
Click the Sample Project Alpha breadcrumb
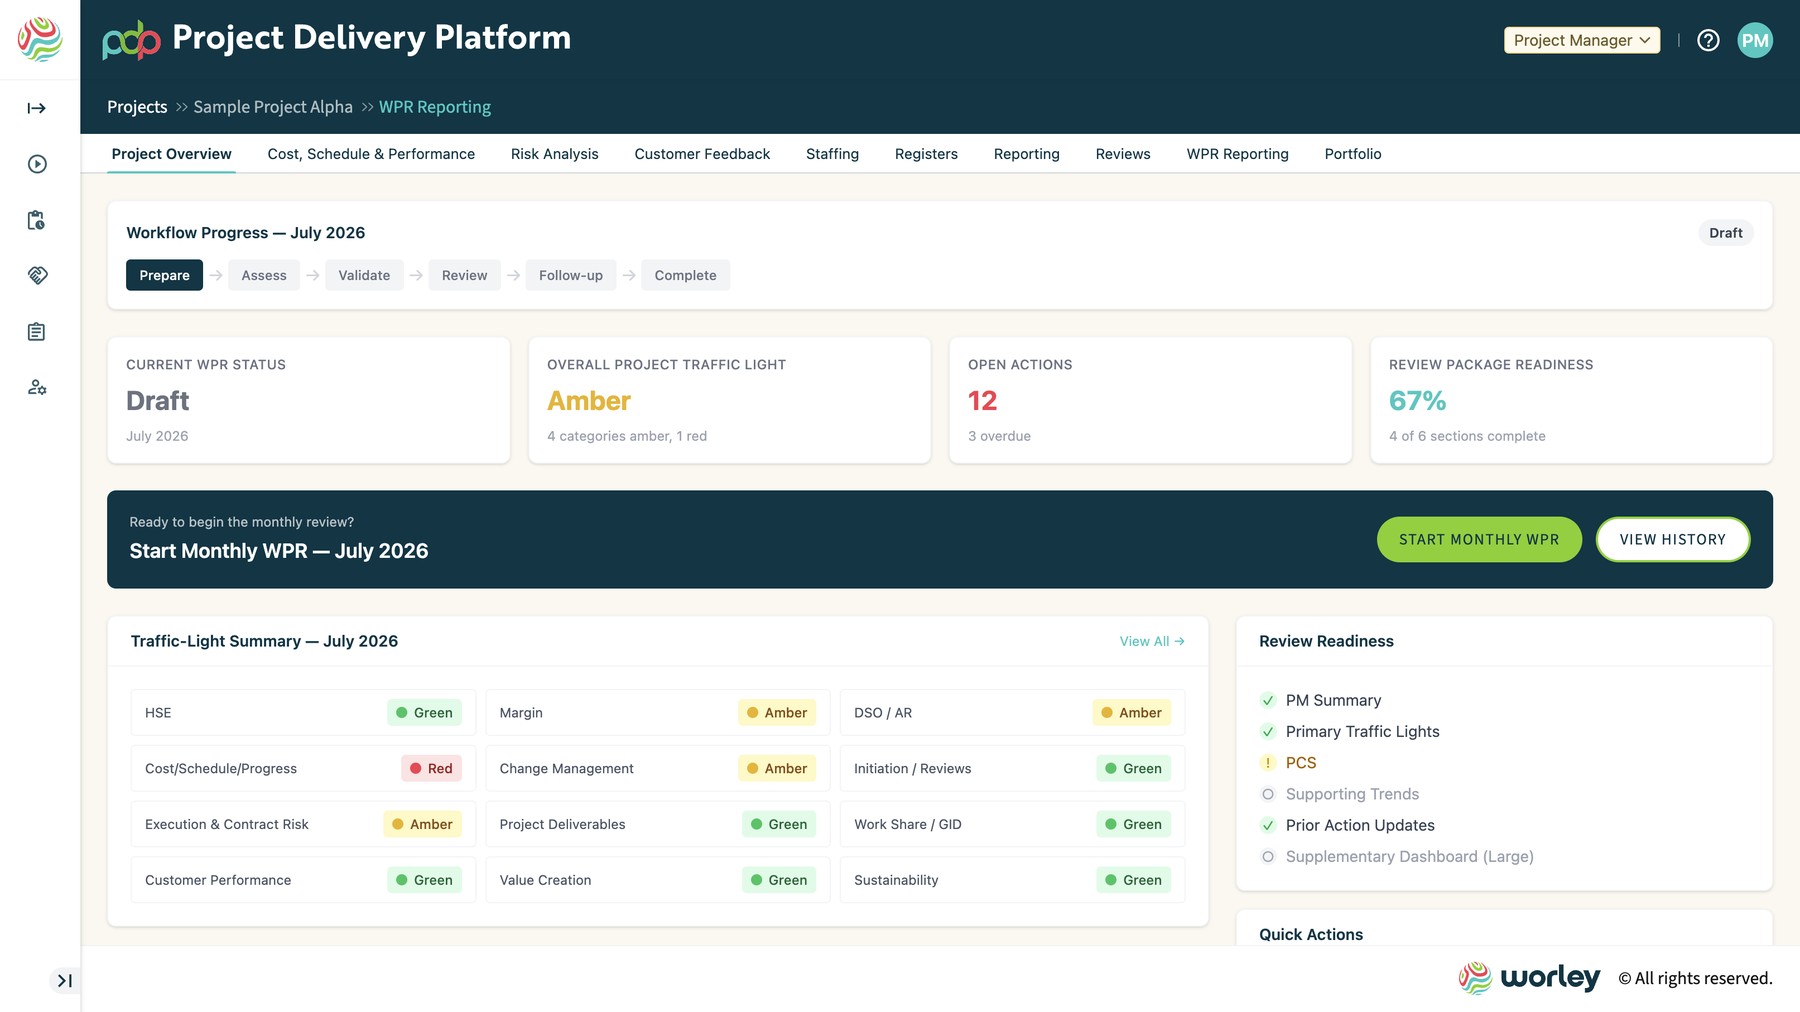[273, 107]
